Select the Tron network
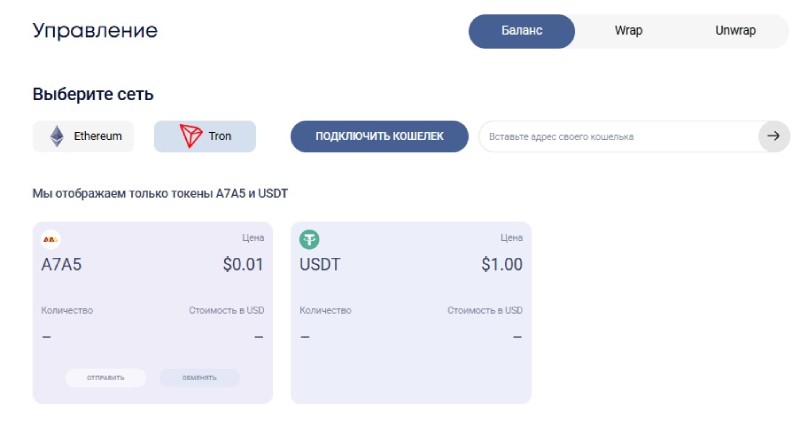 (x=205, y=136)
